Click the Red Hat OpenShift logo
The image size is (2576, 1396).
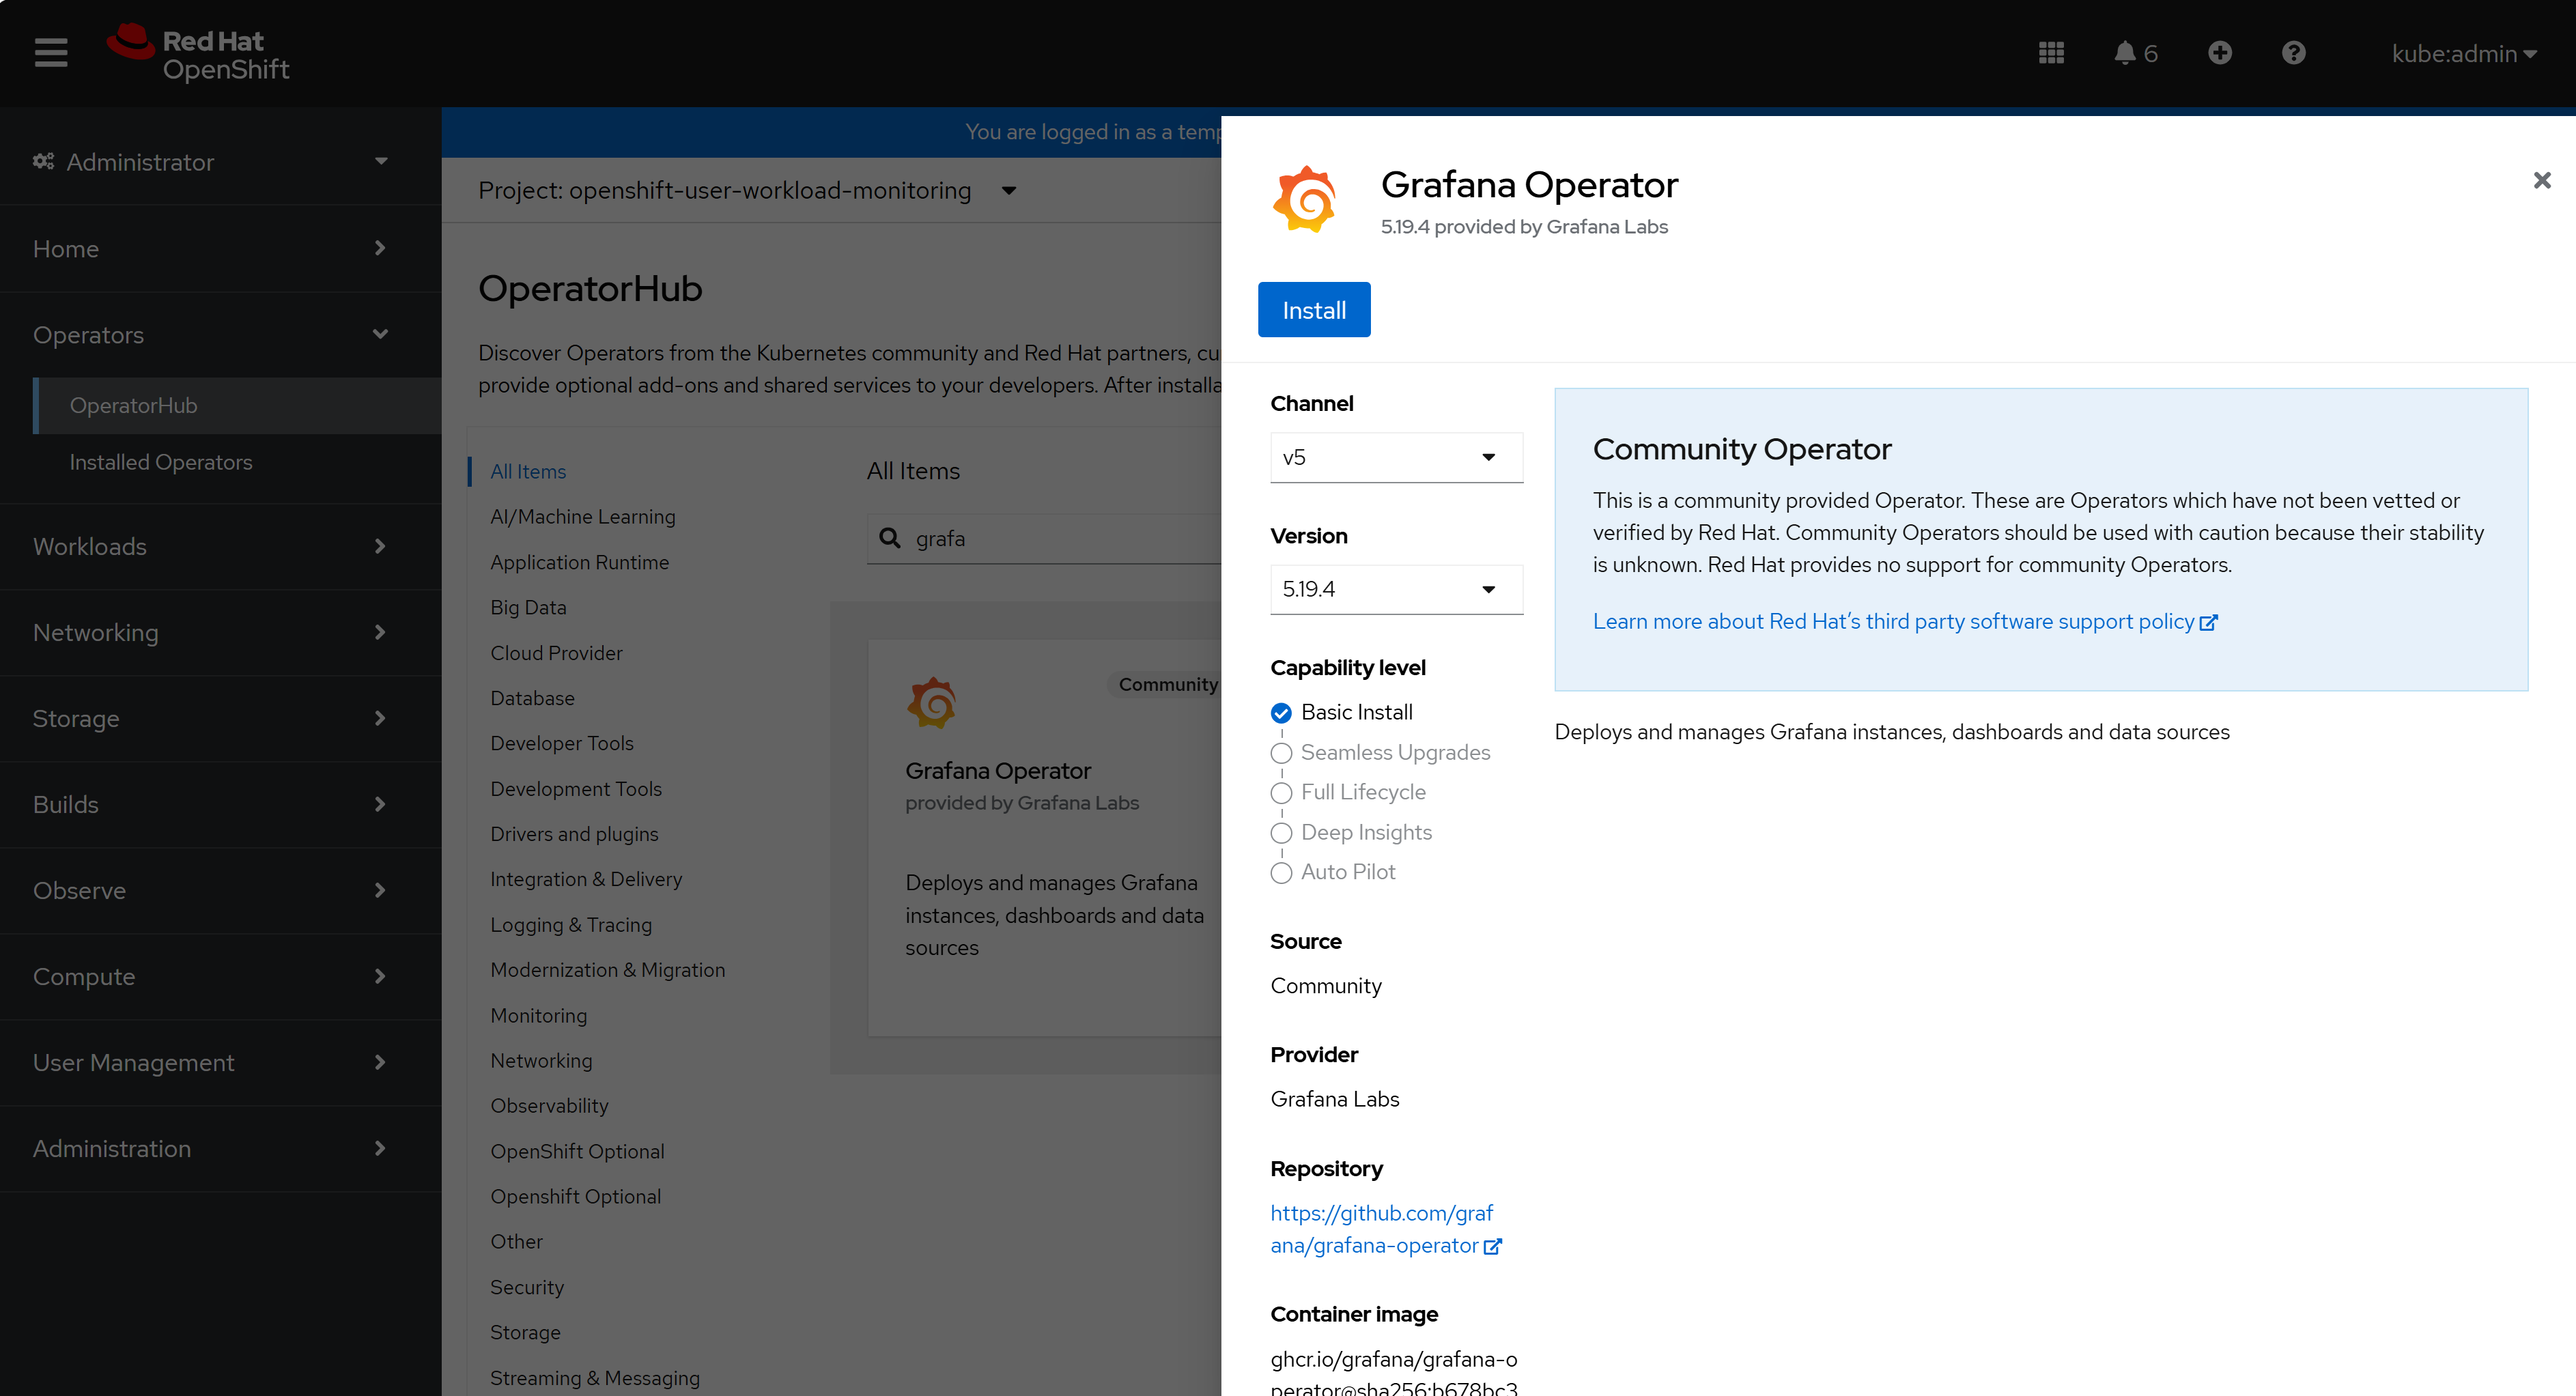pos(199,53)
